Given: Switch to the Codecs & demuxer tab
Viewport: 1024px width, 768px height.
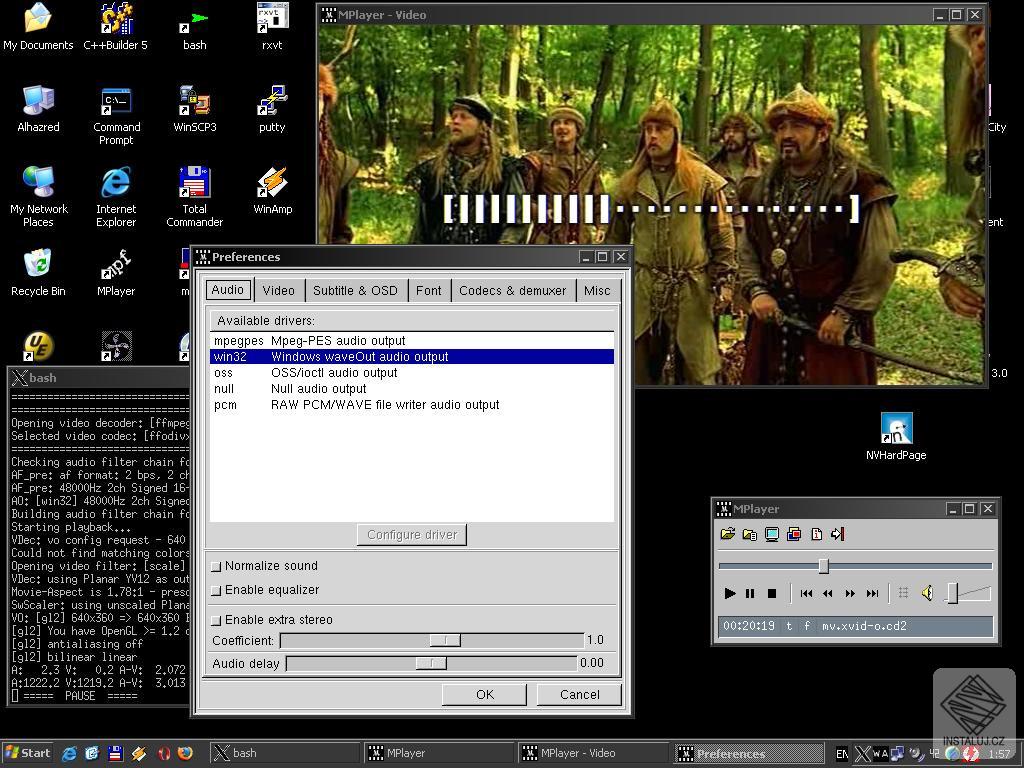Looking at the screenshot, I should [513, 290].
